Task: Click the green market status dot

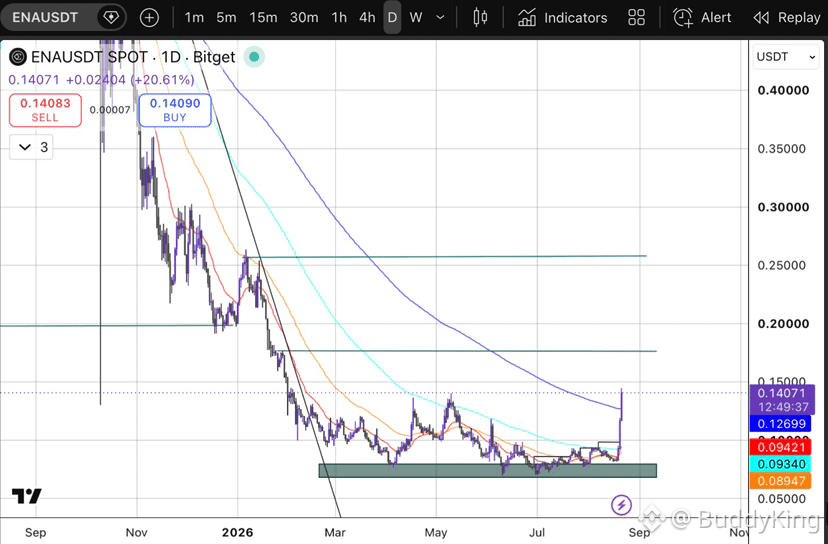Action: point(254,57)
